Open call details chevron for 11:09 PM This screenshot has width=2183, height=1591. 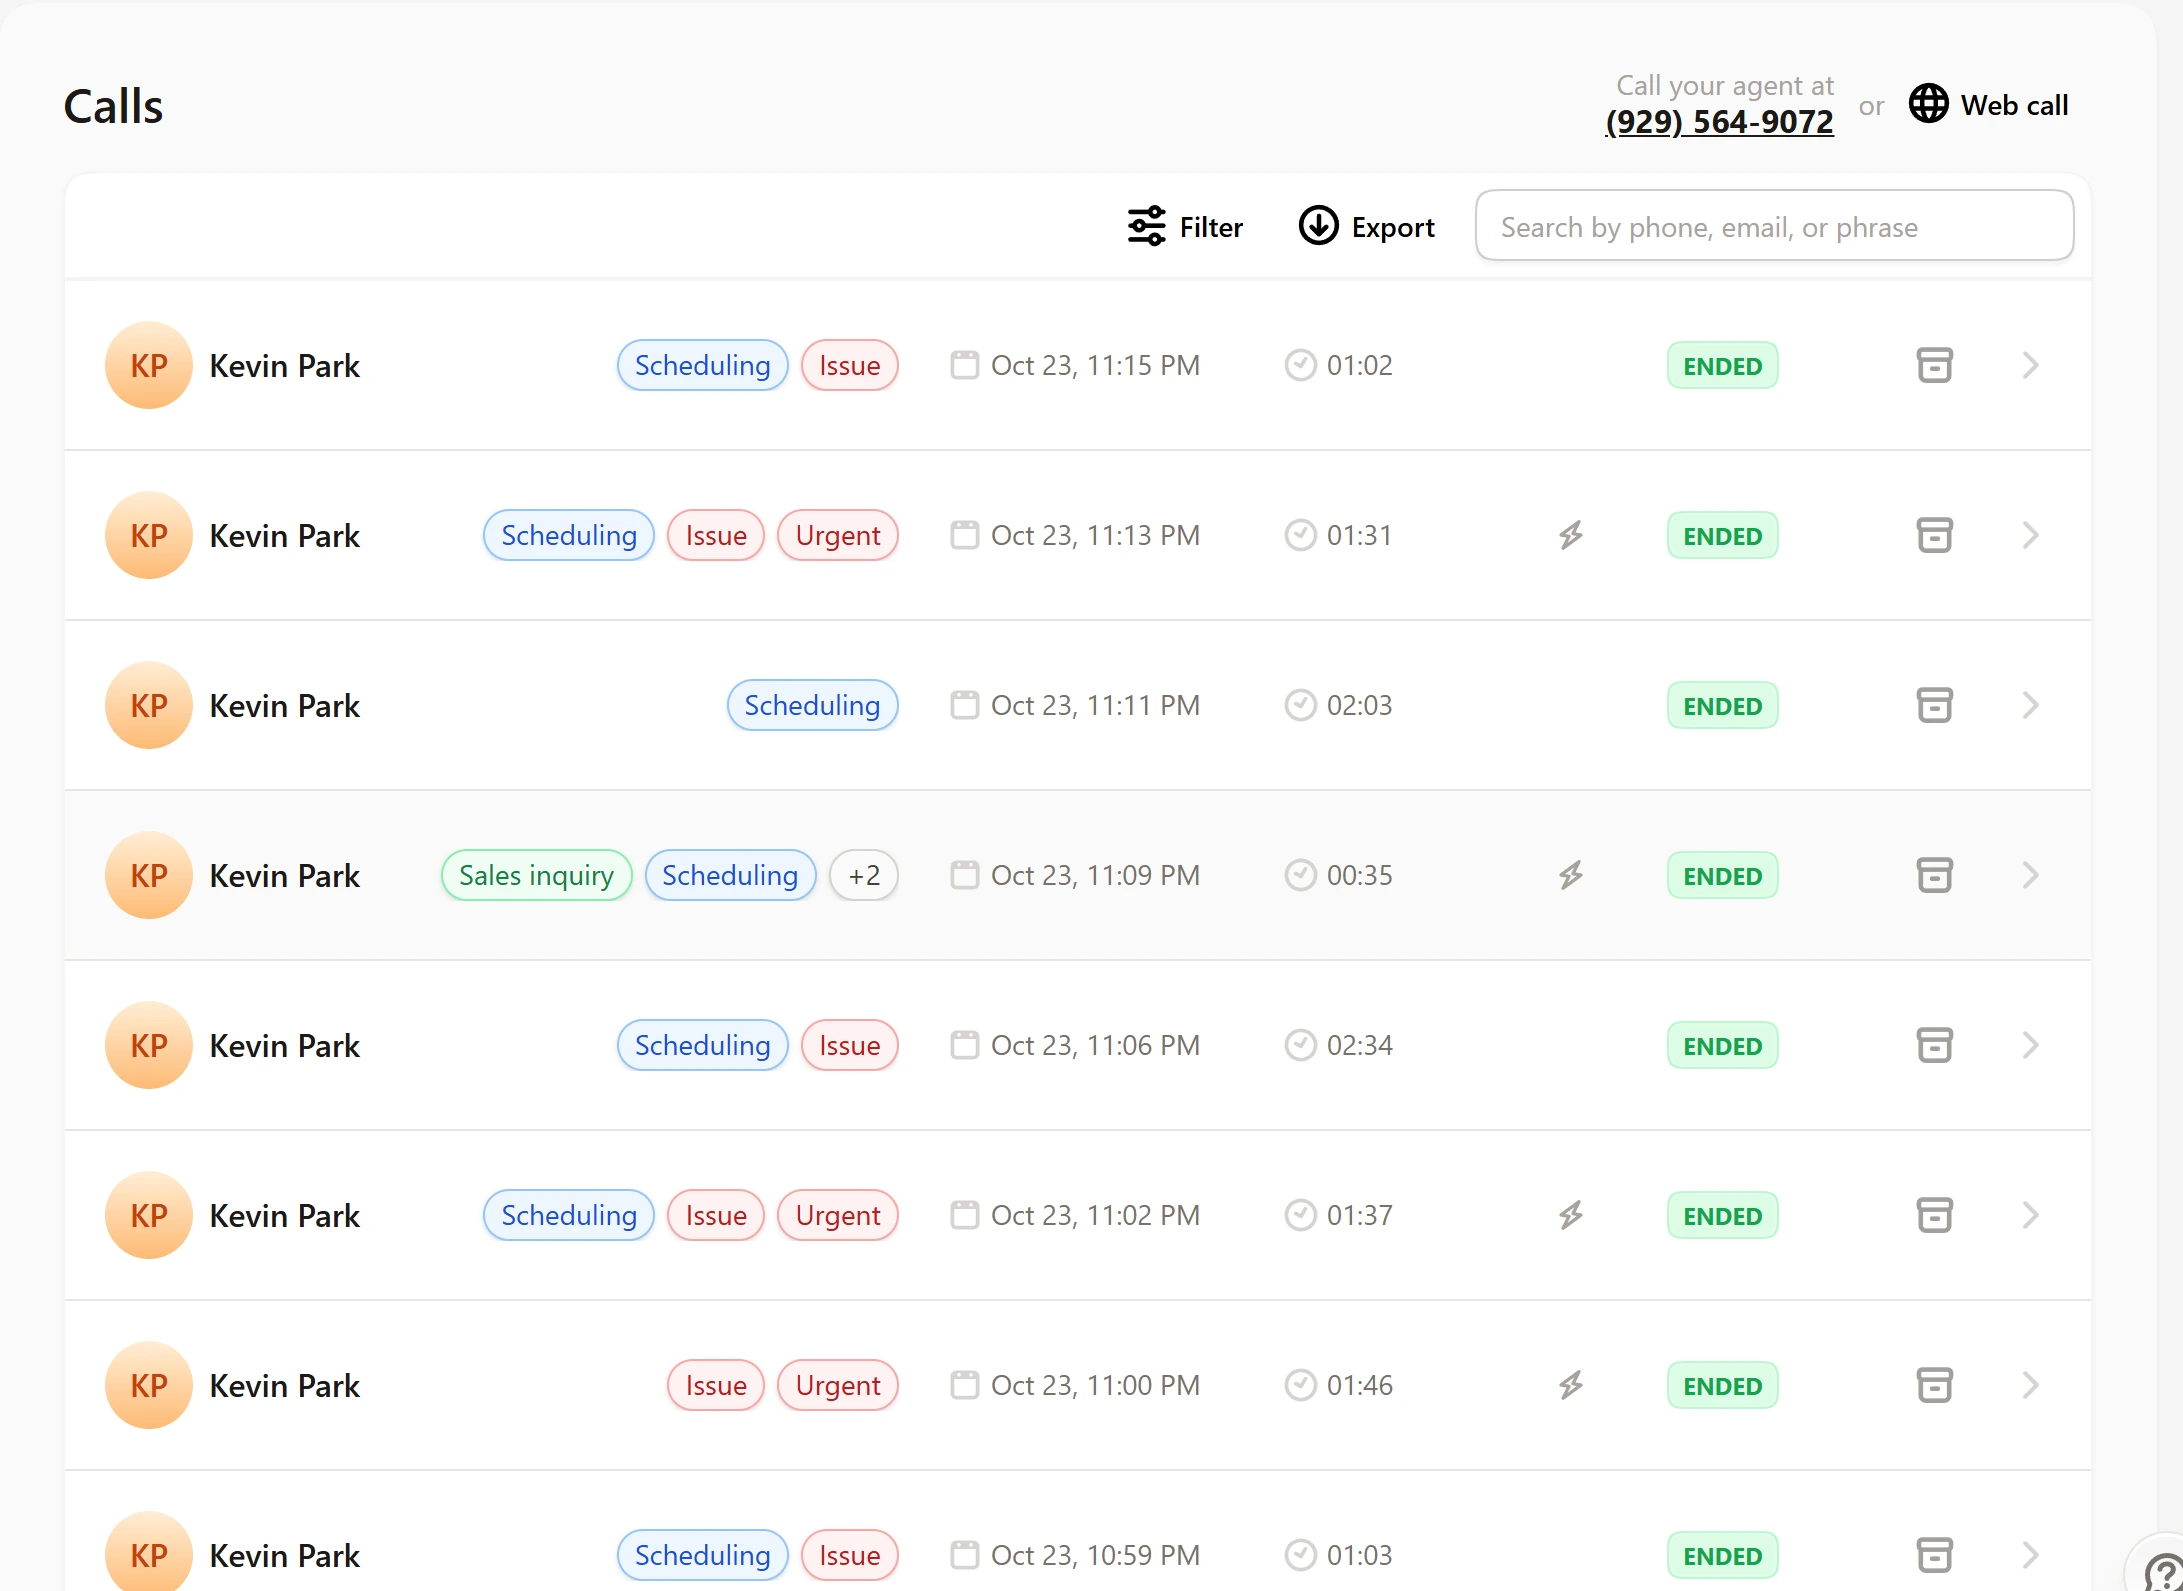2030,875
